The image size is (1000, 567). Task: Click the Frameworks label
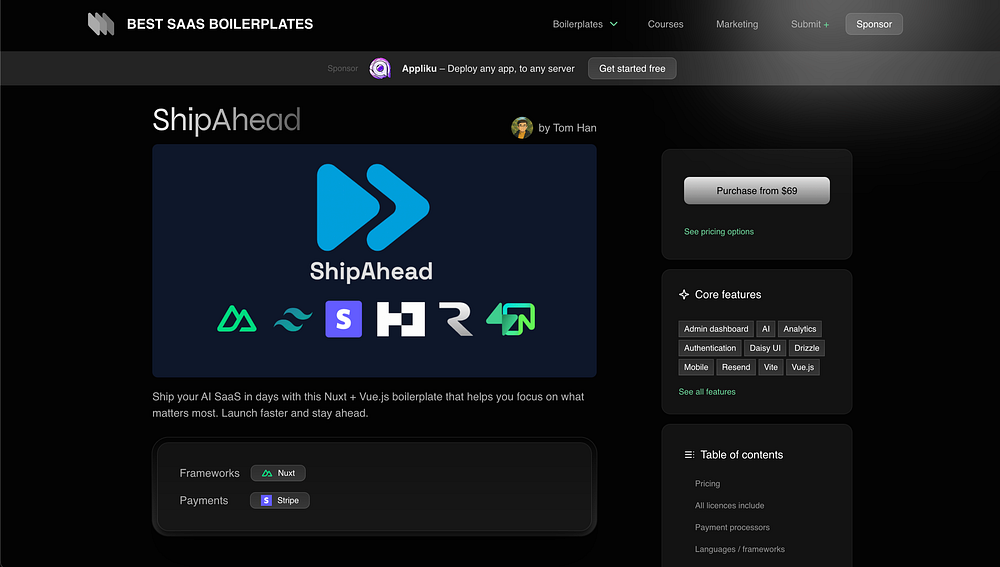[209, 473]
